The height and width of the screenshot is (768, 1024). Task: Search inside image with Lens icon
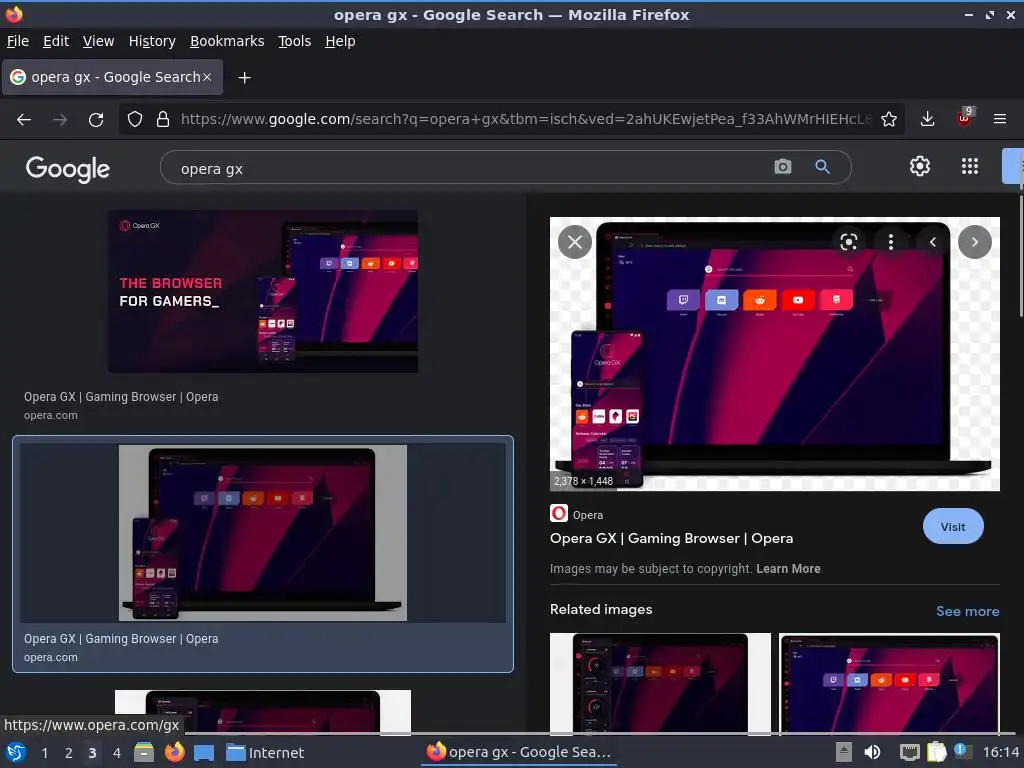tap(848, 242)
